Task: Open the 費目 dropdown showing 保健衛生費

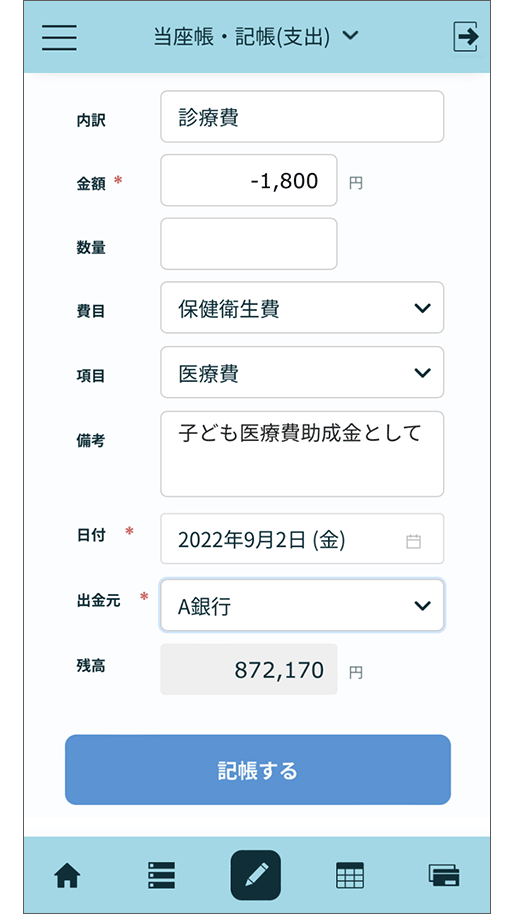Action: coord(302,308)
